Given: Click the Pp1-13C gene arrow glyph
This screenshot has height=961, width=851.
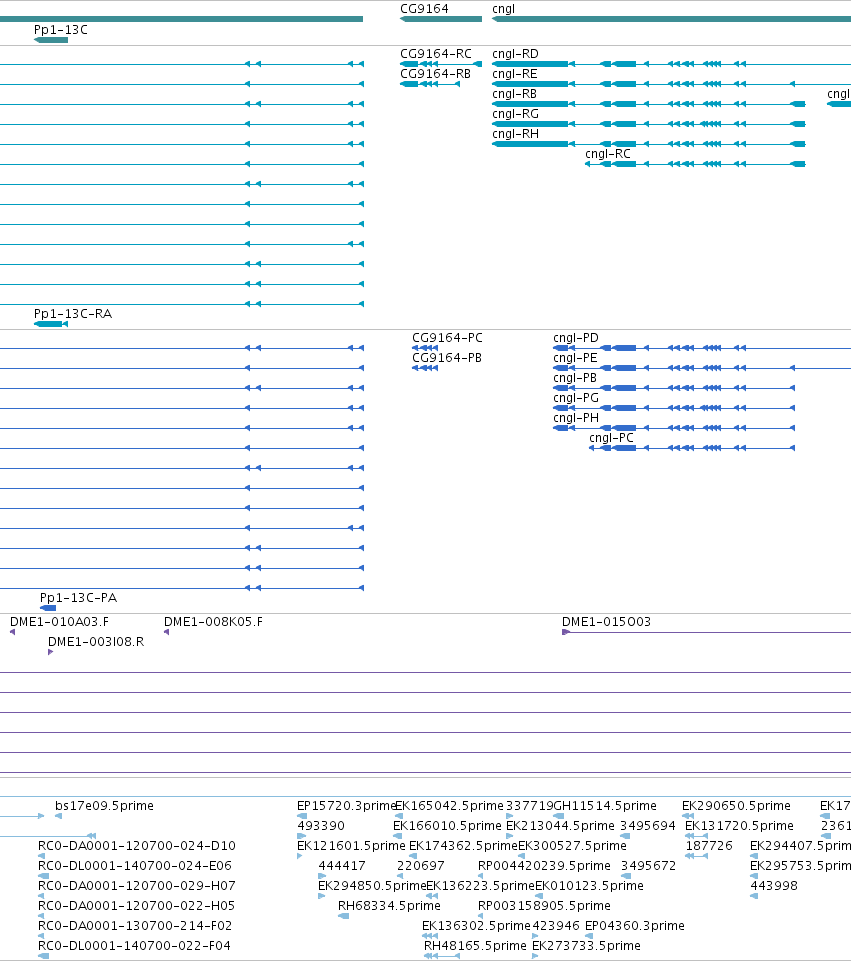Looking at the screenshot, I should [51, 40].
